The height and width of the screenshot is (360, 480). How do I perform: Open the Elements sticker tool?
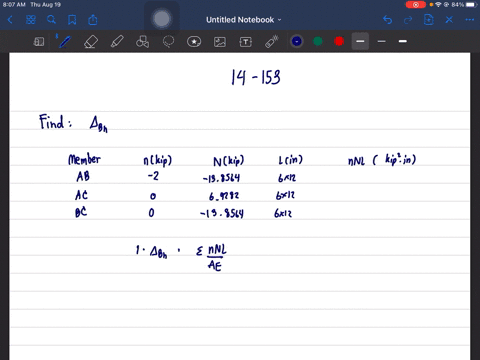click(x=194, y=42)
